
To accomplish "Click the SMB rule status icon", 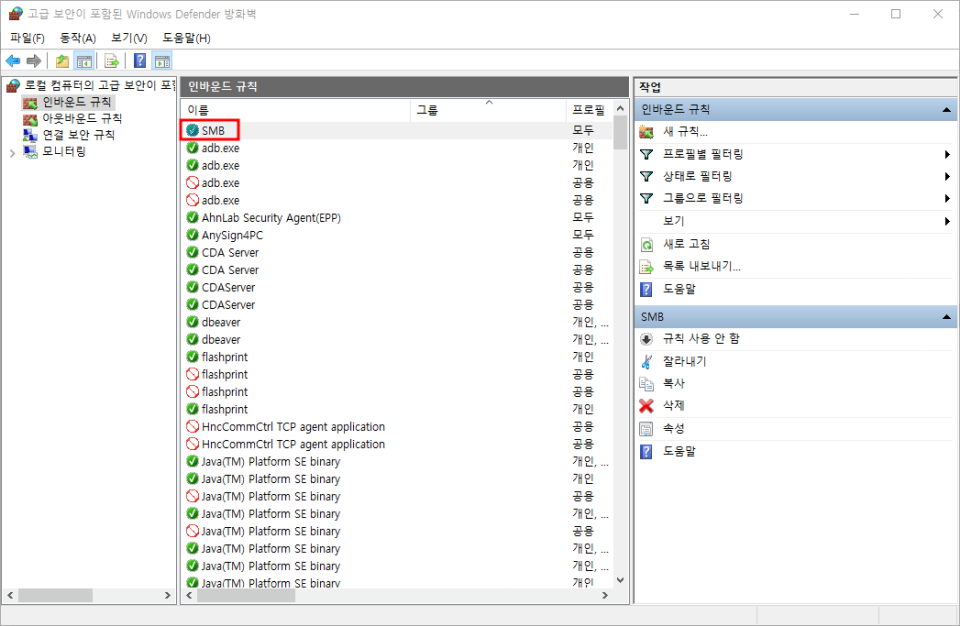I will point(193,130).
